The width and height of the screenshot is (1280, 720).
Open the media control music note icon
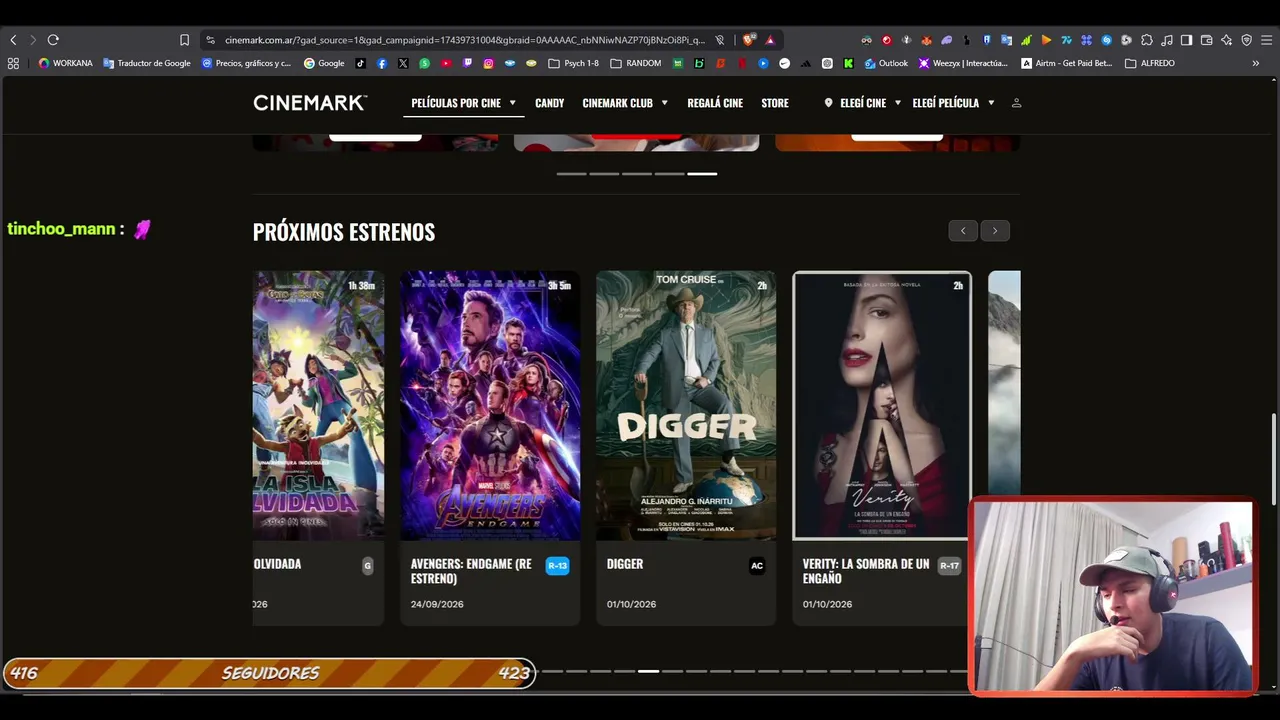click(x=1167, y=40)
